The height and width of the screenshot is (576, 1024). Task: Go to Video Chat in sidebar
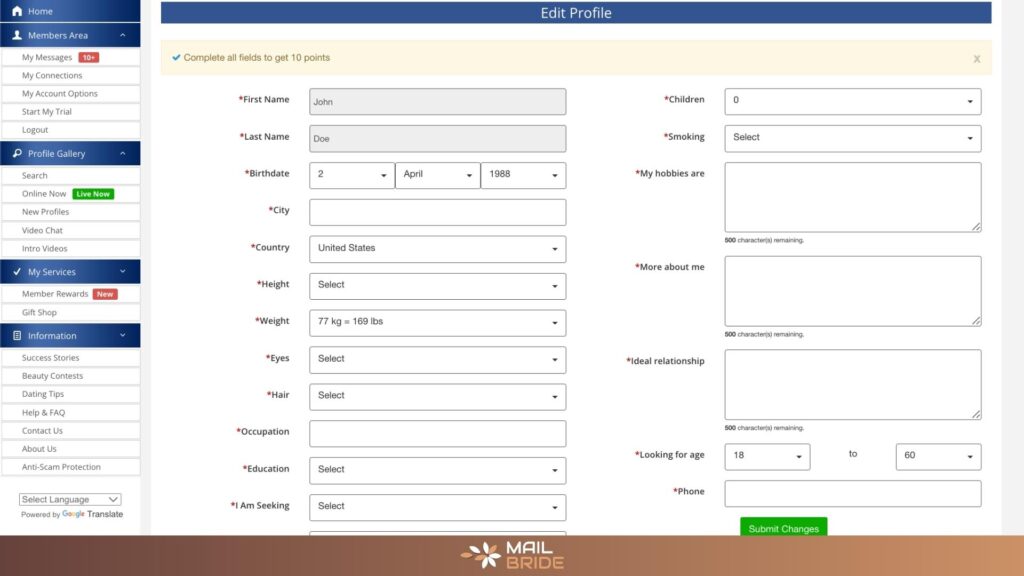42,231
